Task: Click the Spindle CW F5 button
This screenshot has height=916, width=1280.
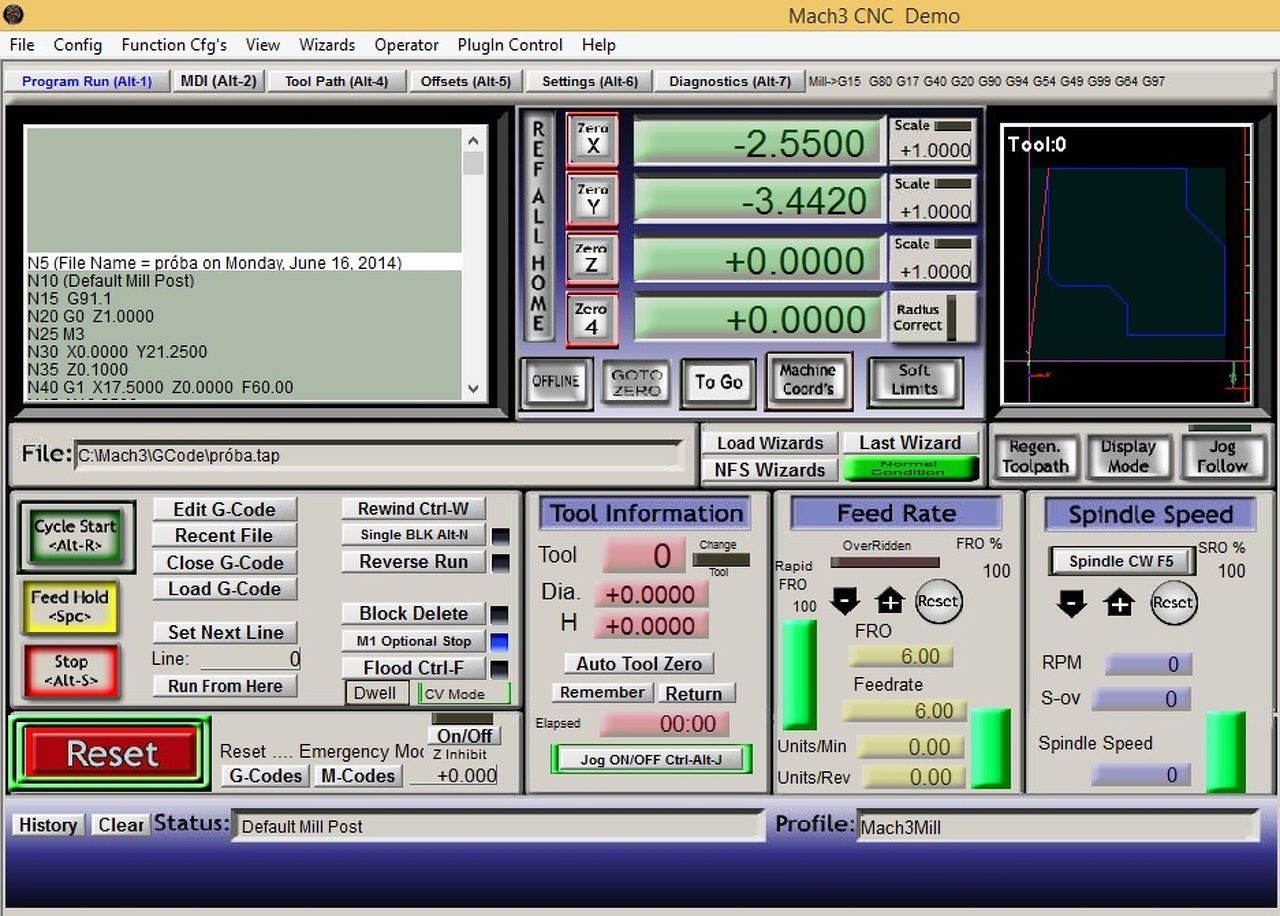Action: click(1121, 561)
